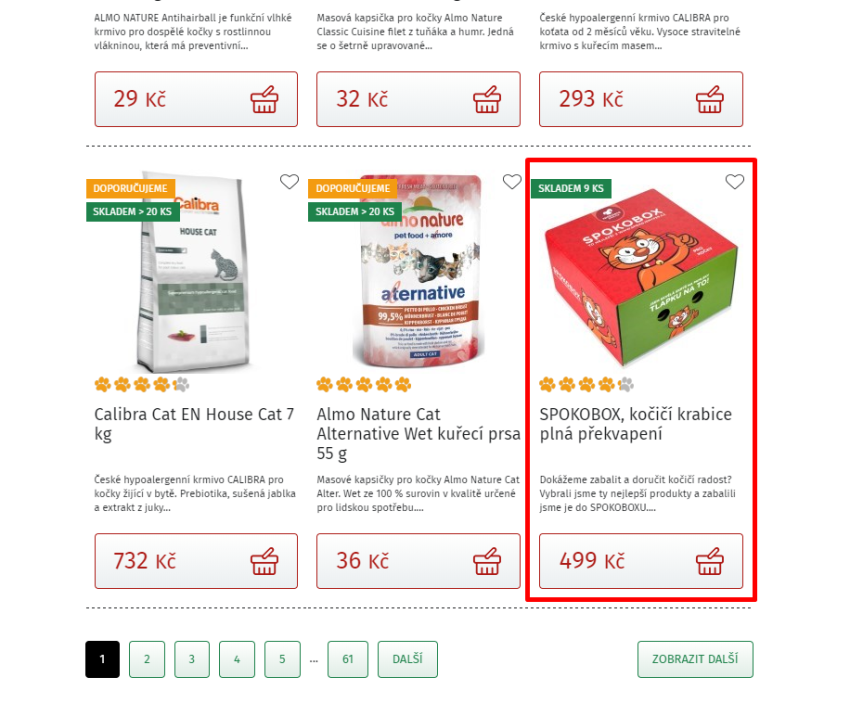Go to pagination page 2
The image size is (850, 703).
[x=147, y=659]
